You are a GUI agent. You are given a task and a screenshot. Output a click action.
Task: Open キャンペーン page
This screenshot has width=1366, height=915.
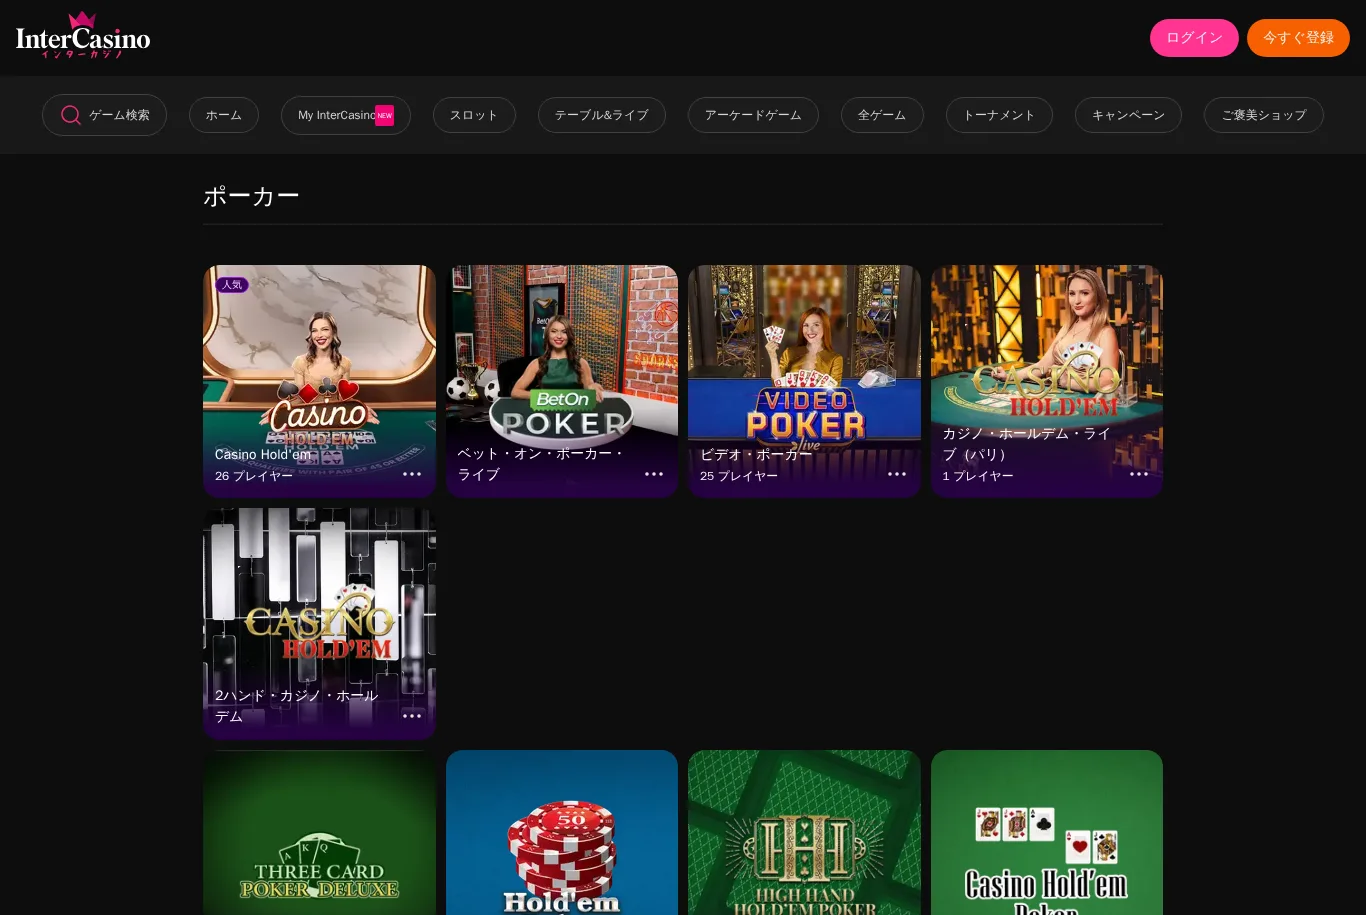1128,115
